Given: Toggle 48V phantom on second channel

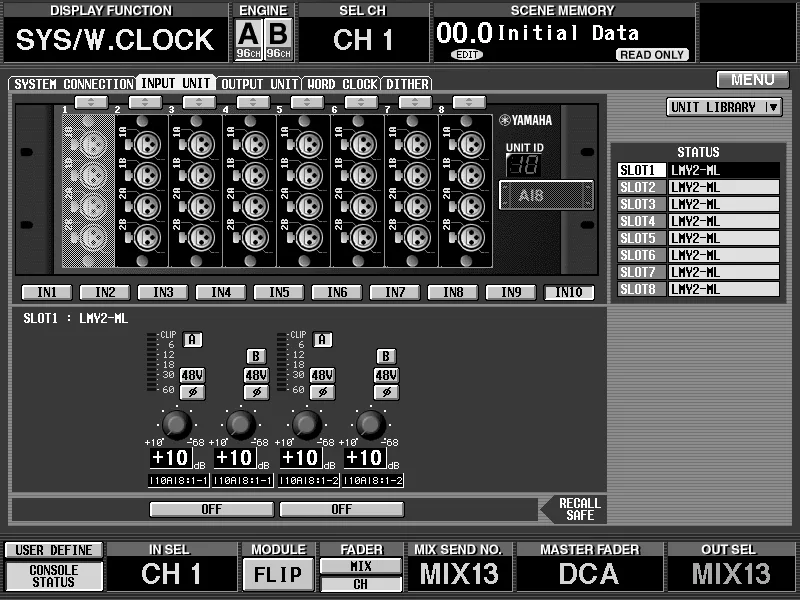Looking at the screenshot, I should [256, 376].
